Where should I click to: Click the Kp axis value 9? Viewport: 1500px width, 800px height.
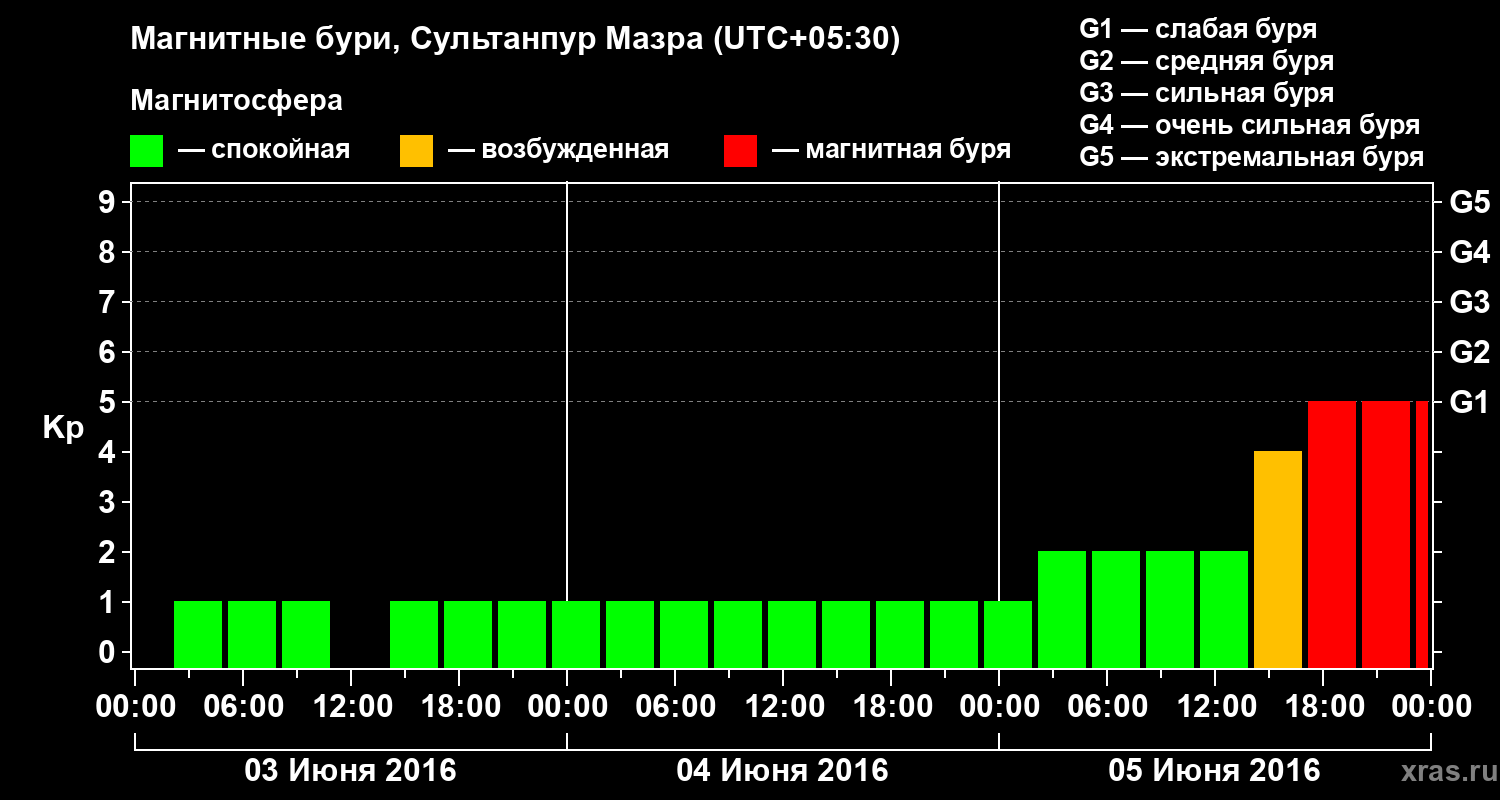pos(109,202)
